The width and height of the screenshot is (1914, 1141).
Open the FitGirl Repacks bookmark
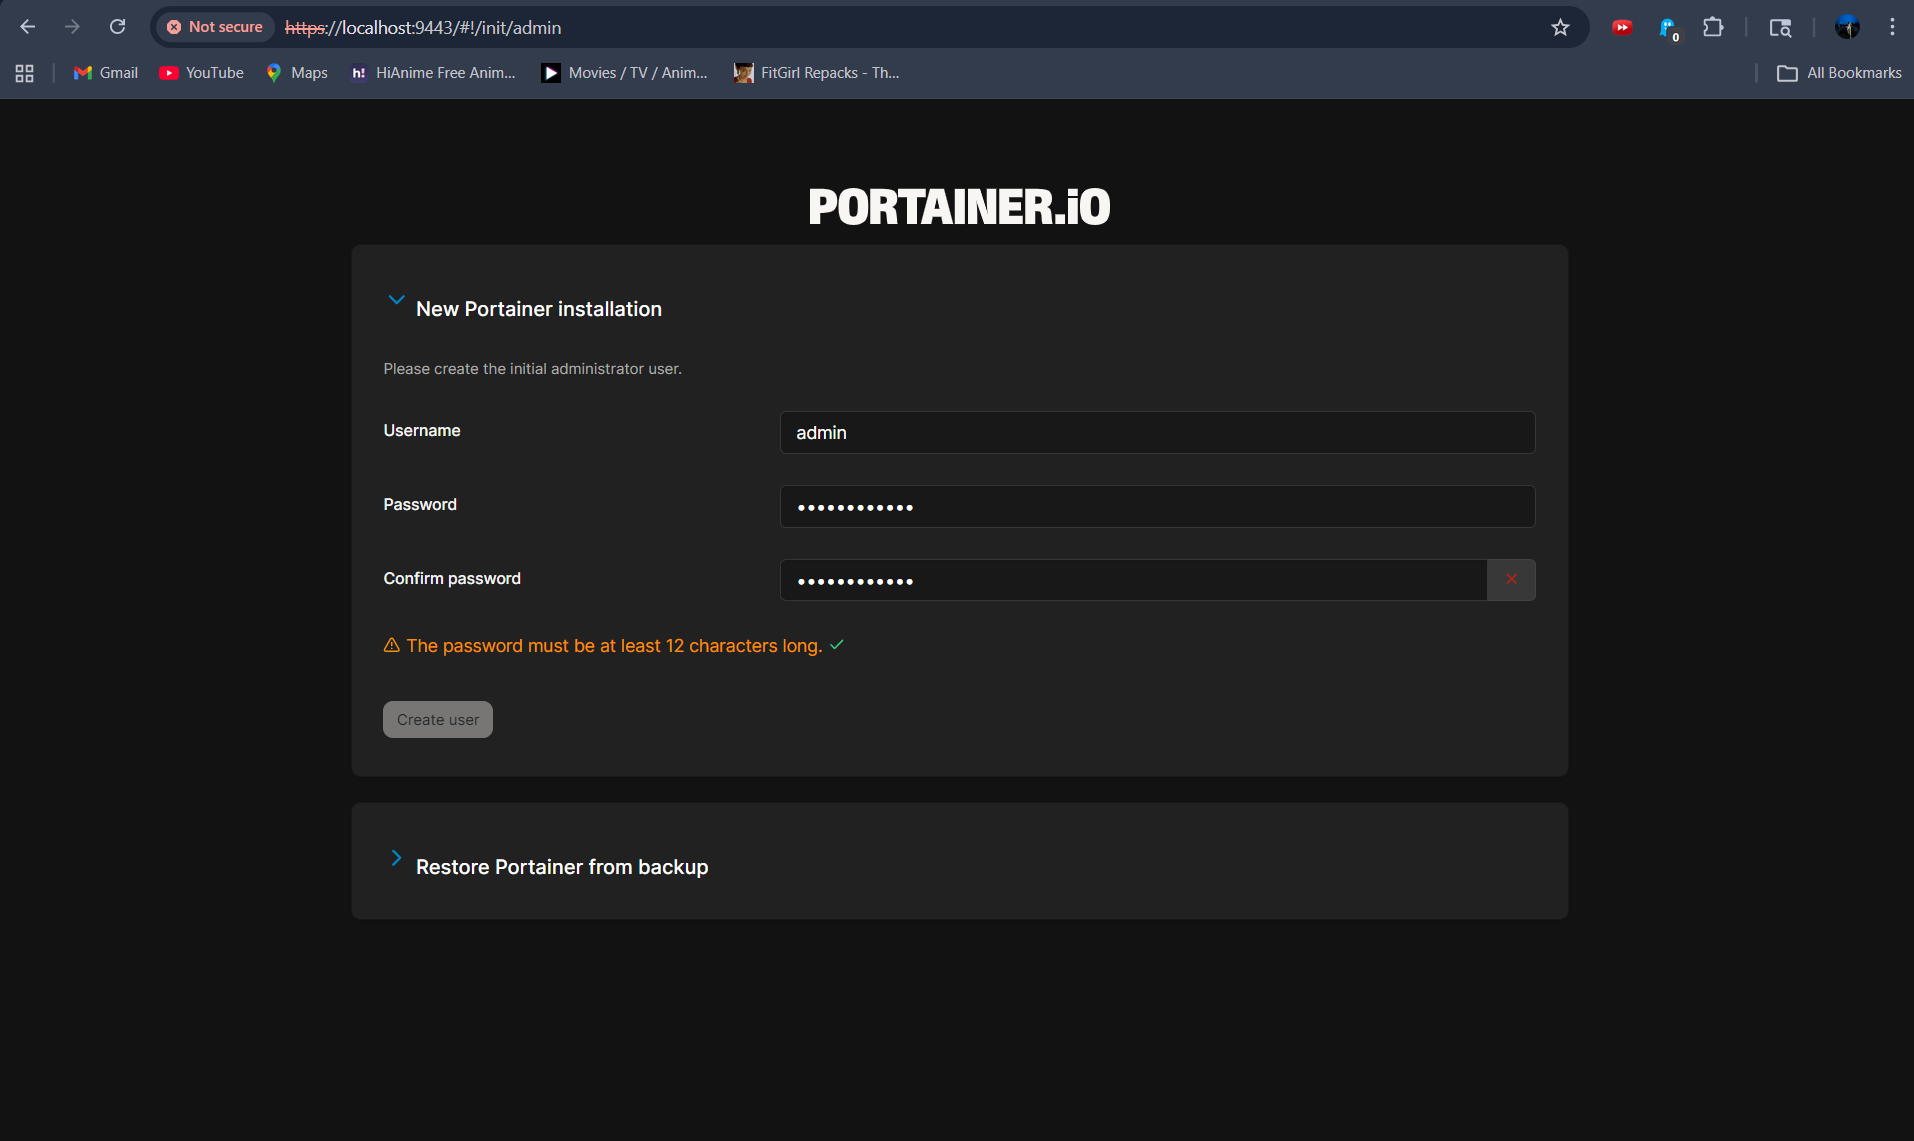click(x=816, y=72)
